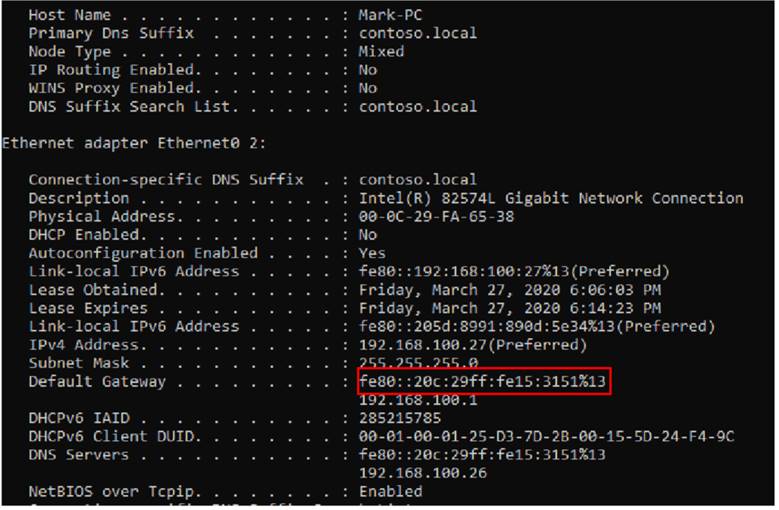
Task: Click the NetBIOS over Tcpip Enabled value
Action: pos(390,492)
